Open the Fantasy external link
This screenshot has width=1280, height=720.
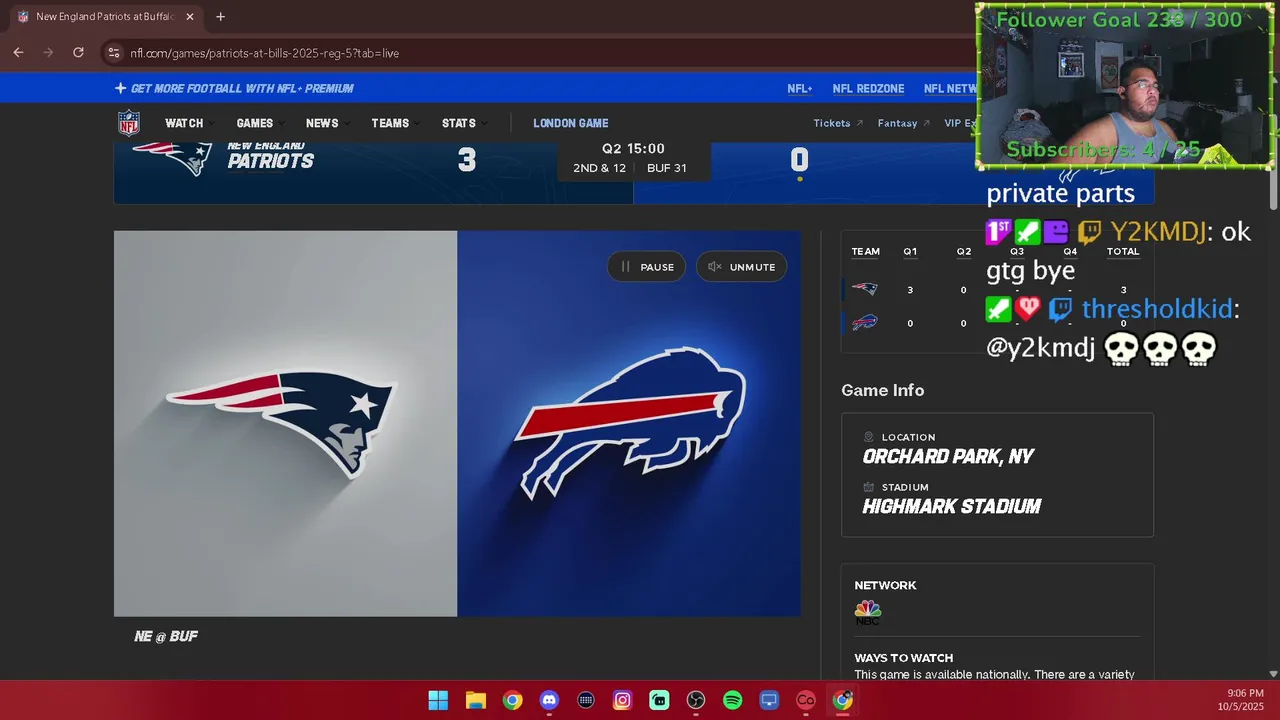pyautogui.click(x=903, y=123)
